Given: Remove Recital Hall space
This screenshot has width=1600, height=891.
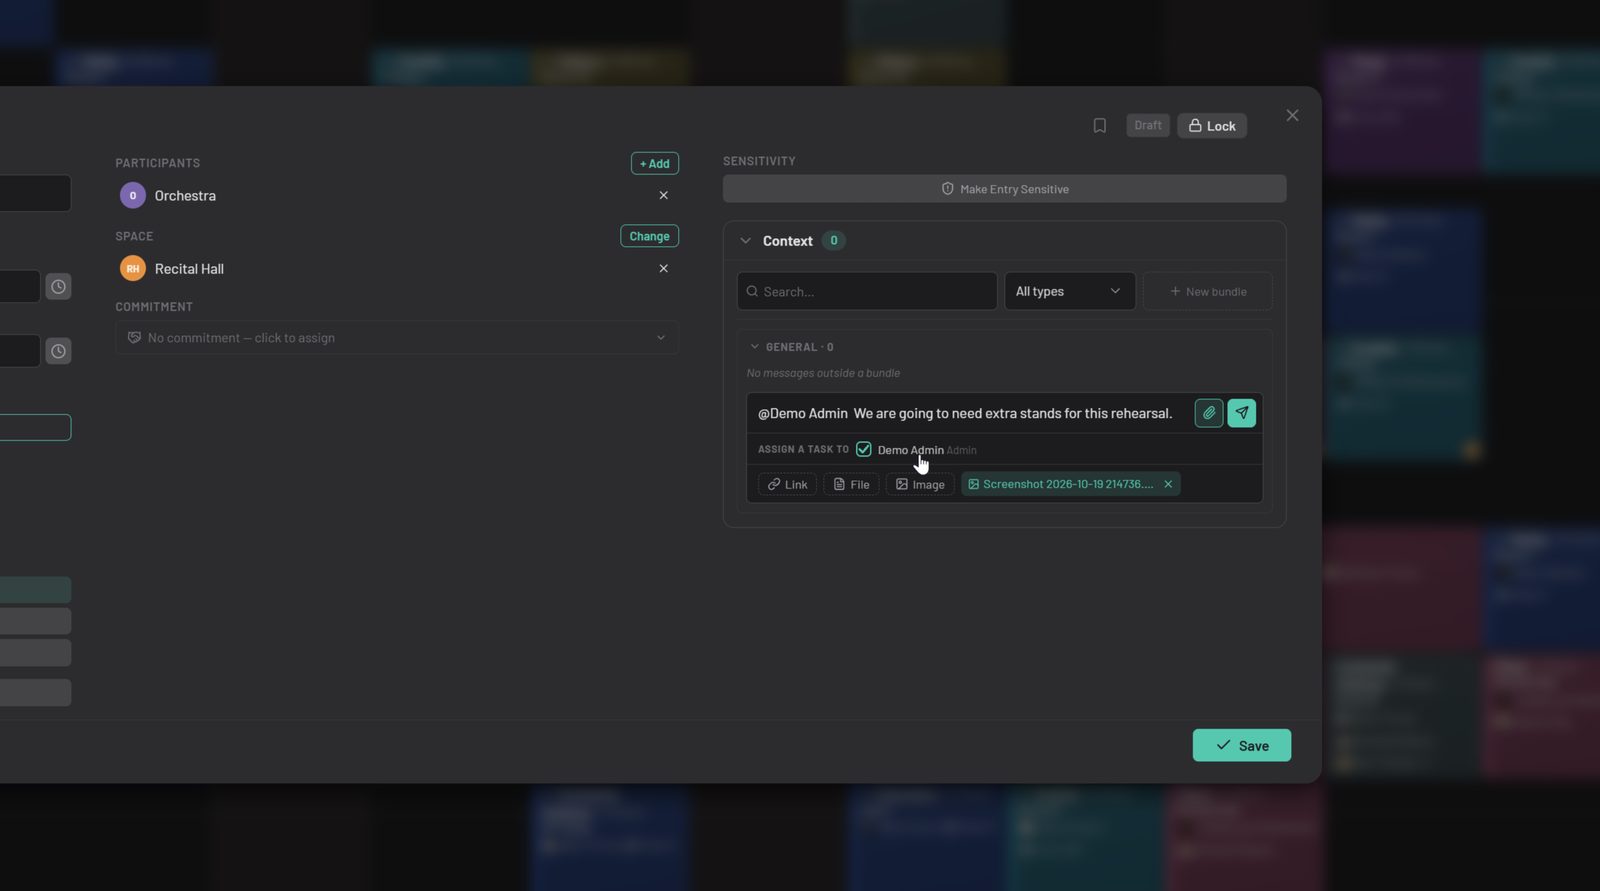Looking at the screenshot, I should (663, 268).
